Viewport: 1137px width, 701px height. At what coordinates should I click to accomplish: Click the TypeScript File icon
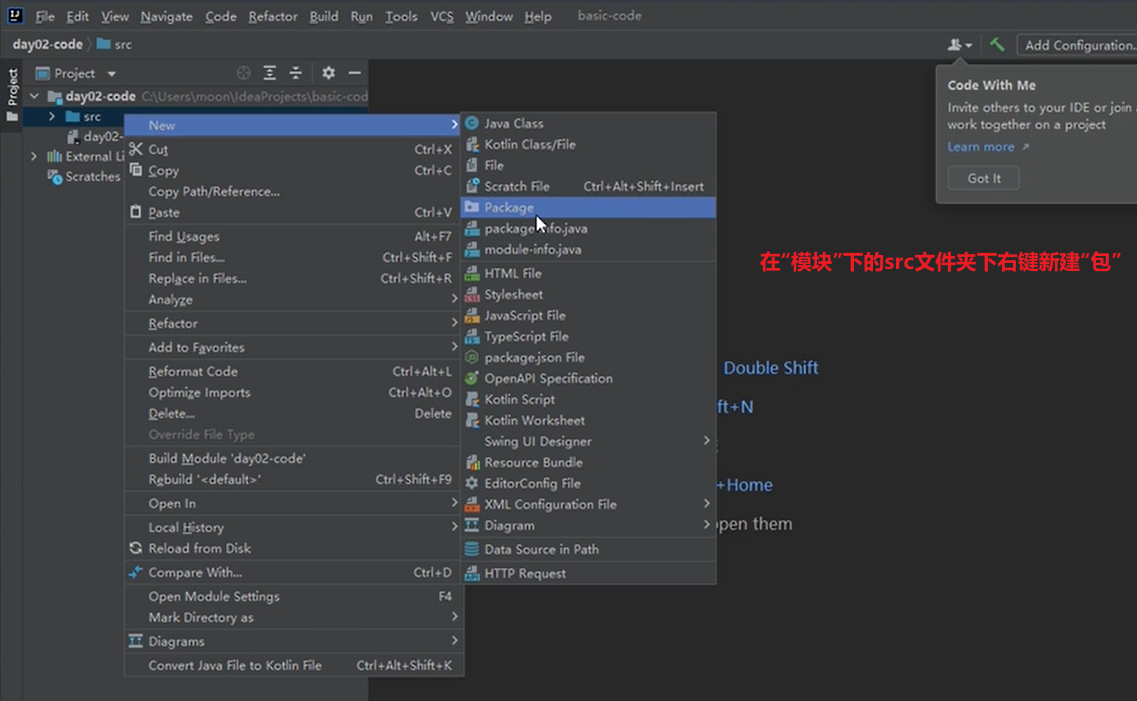472,336
